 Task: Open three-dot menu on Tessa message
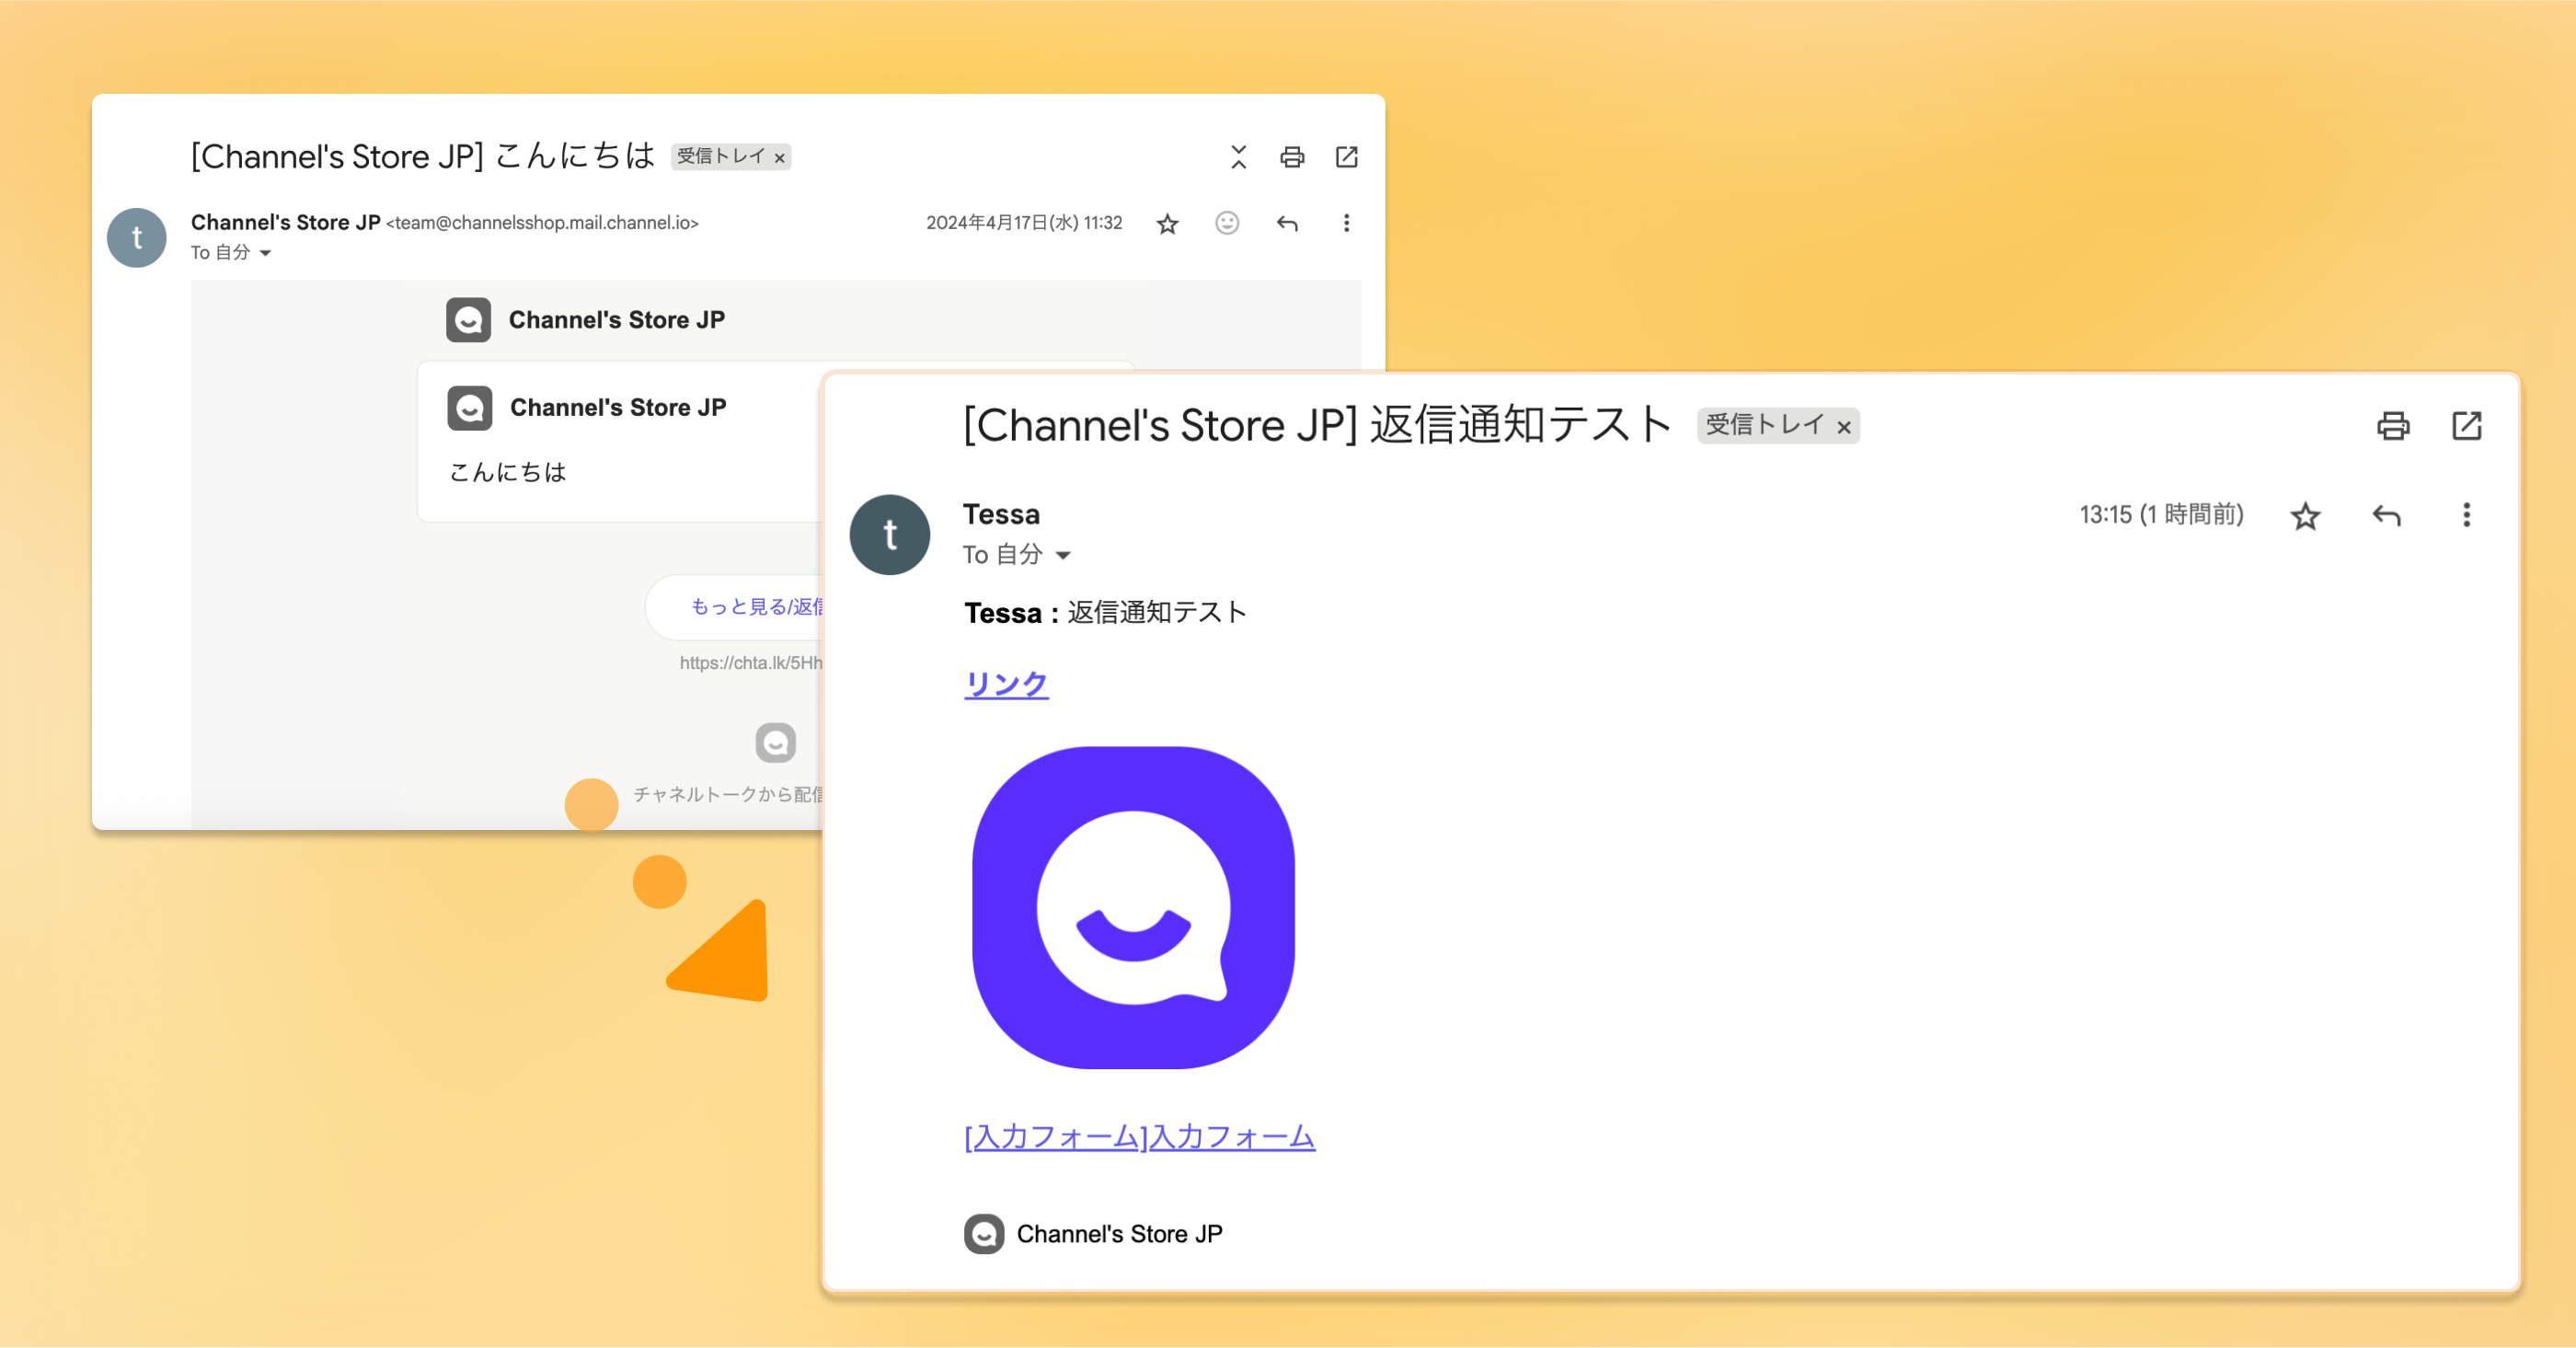point(2466,515)
